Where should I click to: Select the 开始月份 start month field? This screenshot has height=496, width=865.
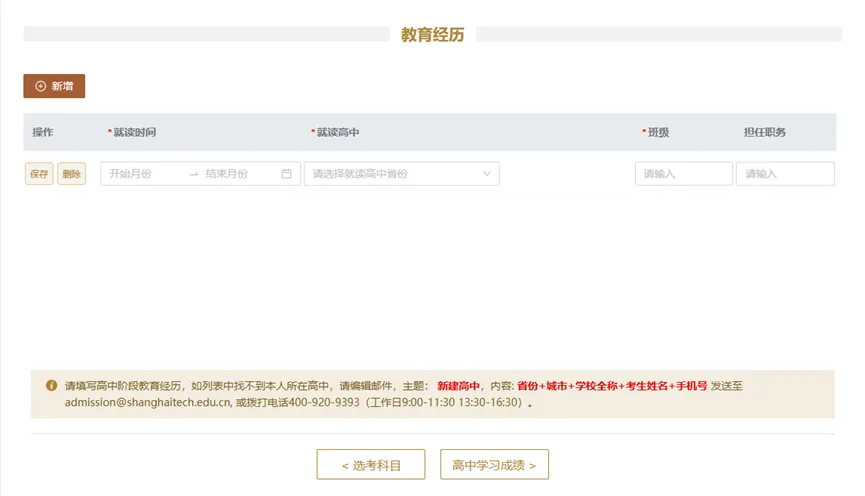click(x=143, y=174)
